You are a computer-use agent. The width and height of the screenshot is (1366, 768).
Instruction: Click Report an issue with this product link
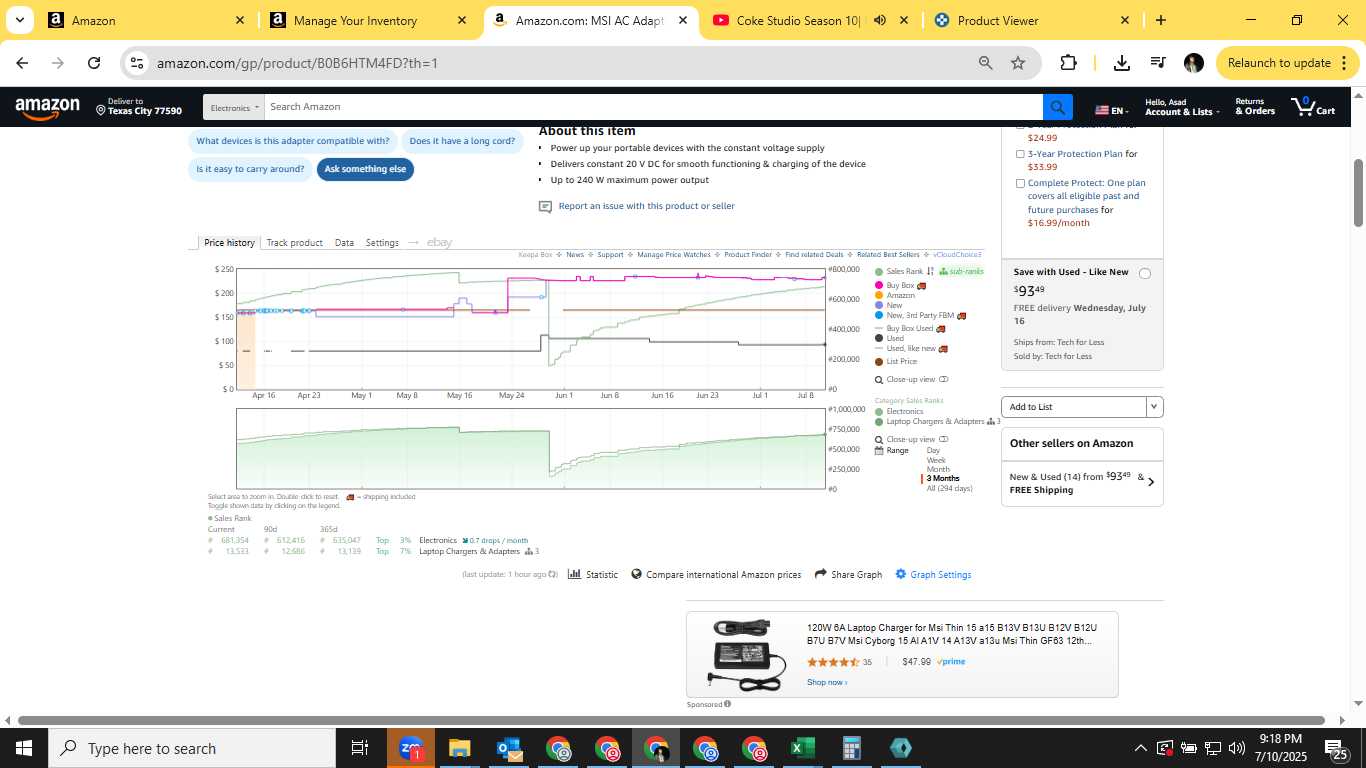646,206
